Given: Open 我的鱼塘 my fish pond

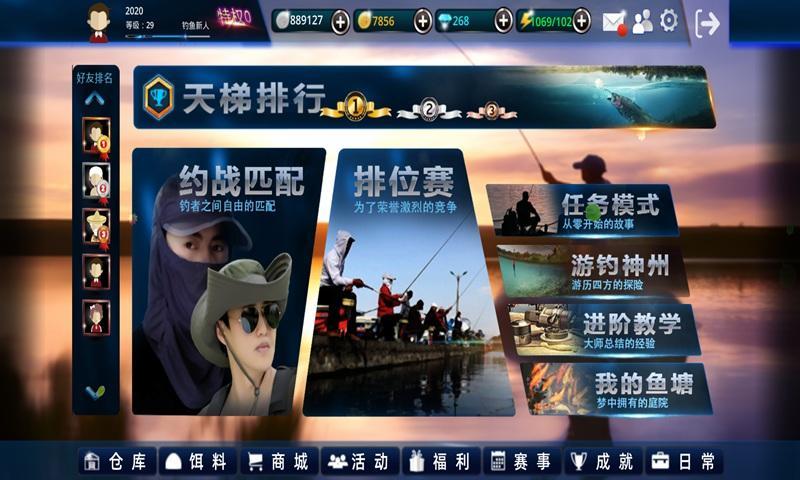Looking at the screenshot, I should 617,388.
